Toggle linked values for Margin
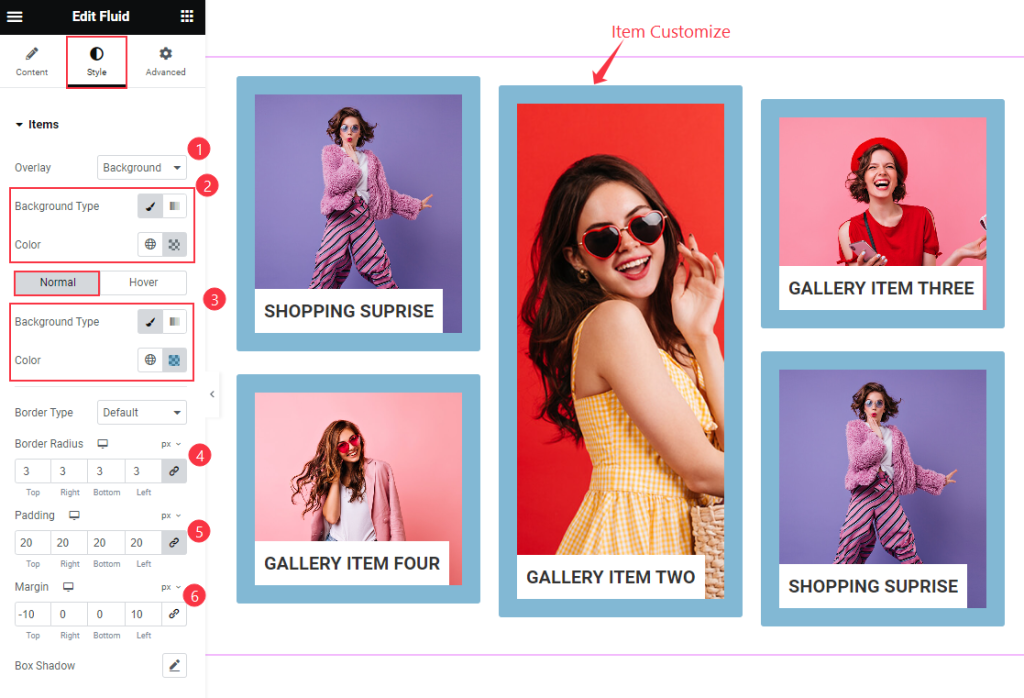This screenshot has width=1024, height=698. (x=174, y=614)
